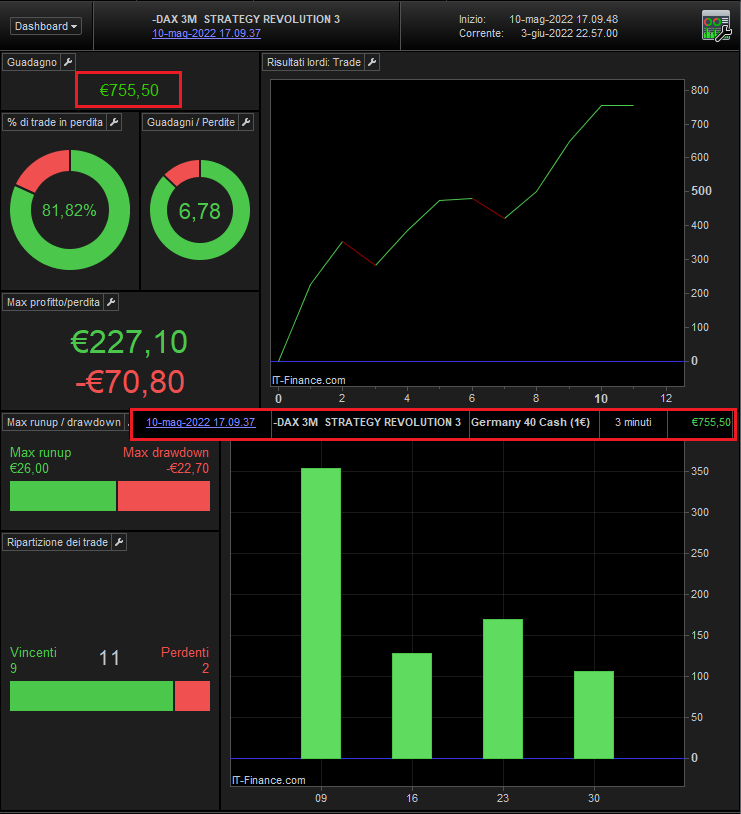Configure the % di trade in perdita panel
This screenshot has height=814, width=741.
114,123
